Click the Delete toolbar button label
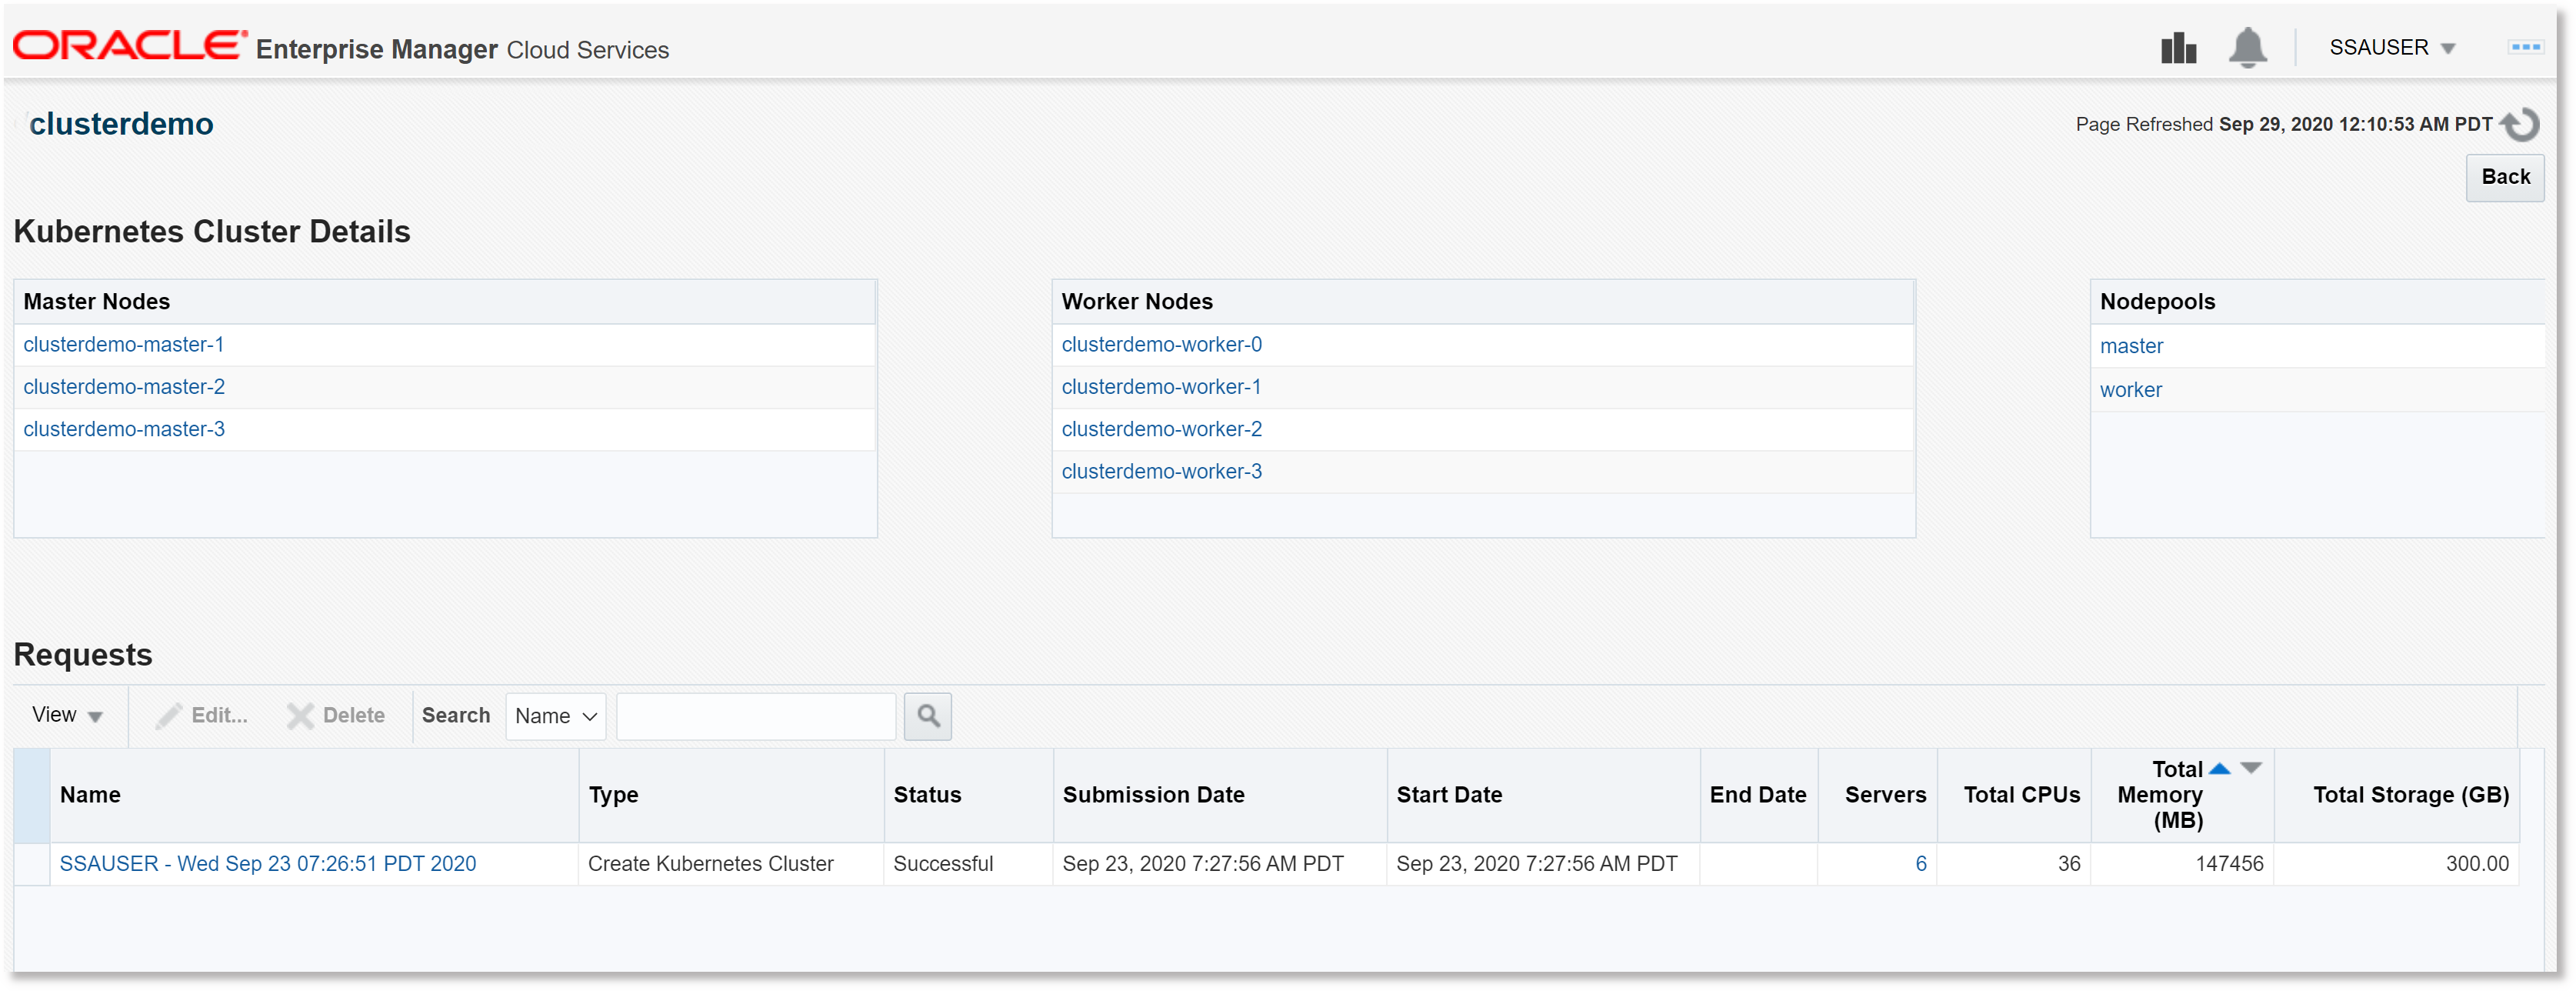Screen dimensions: 2576x991 point(353,715)
